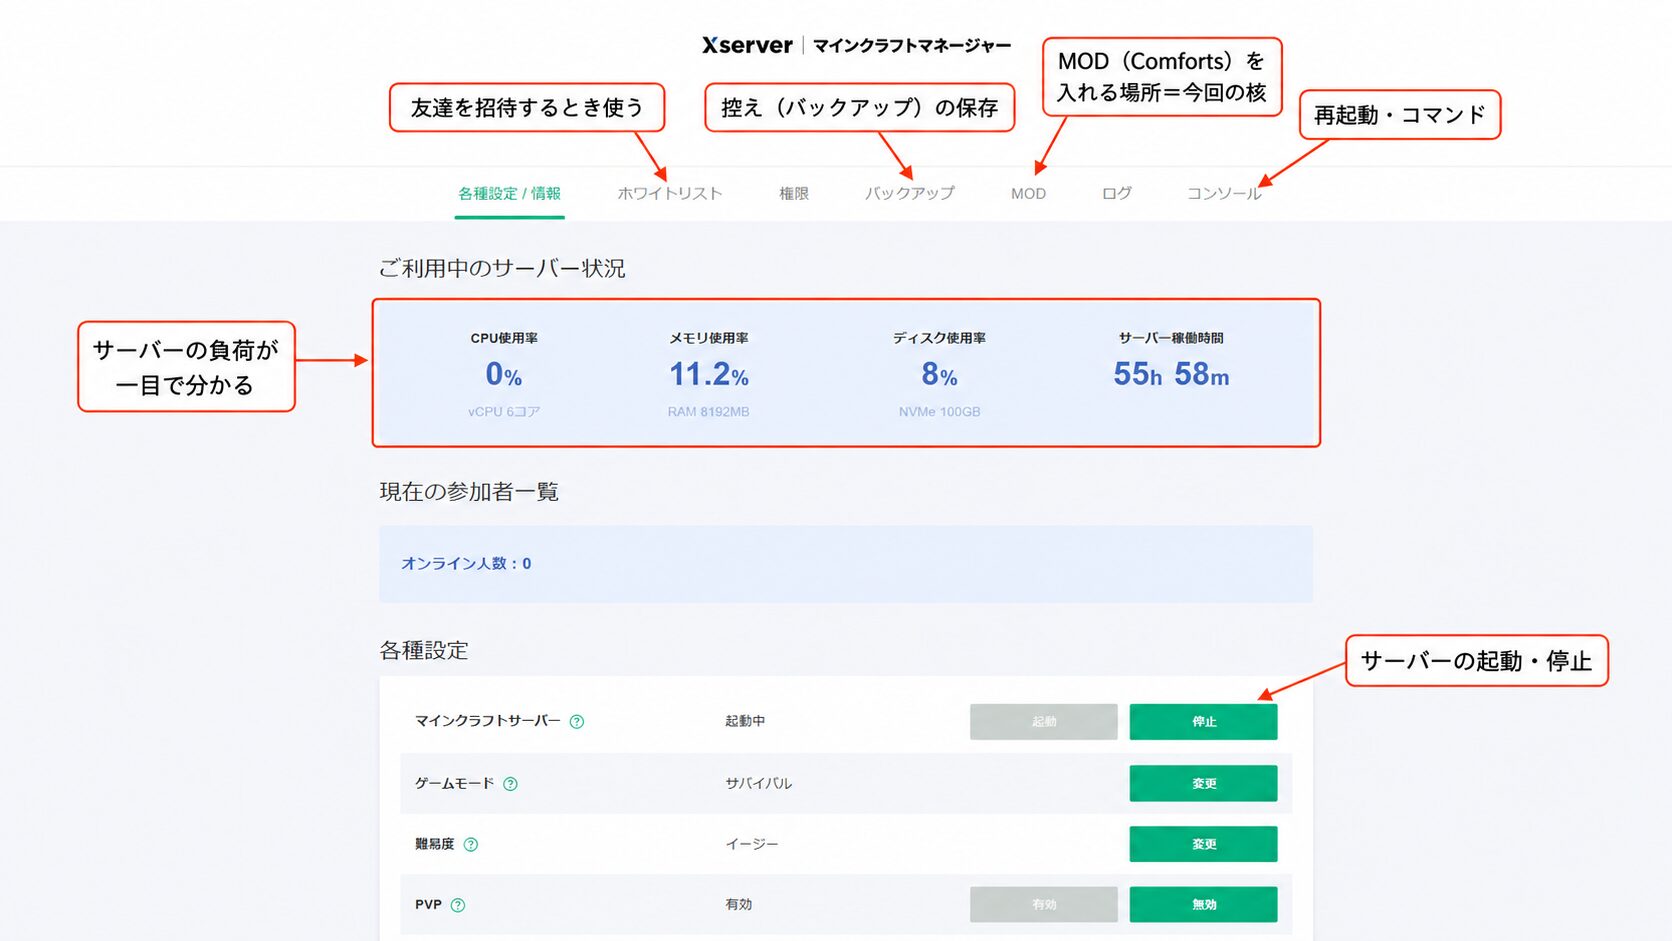Open the help icon beside マインクラフトサーバー

(x=577, y=722)
